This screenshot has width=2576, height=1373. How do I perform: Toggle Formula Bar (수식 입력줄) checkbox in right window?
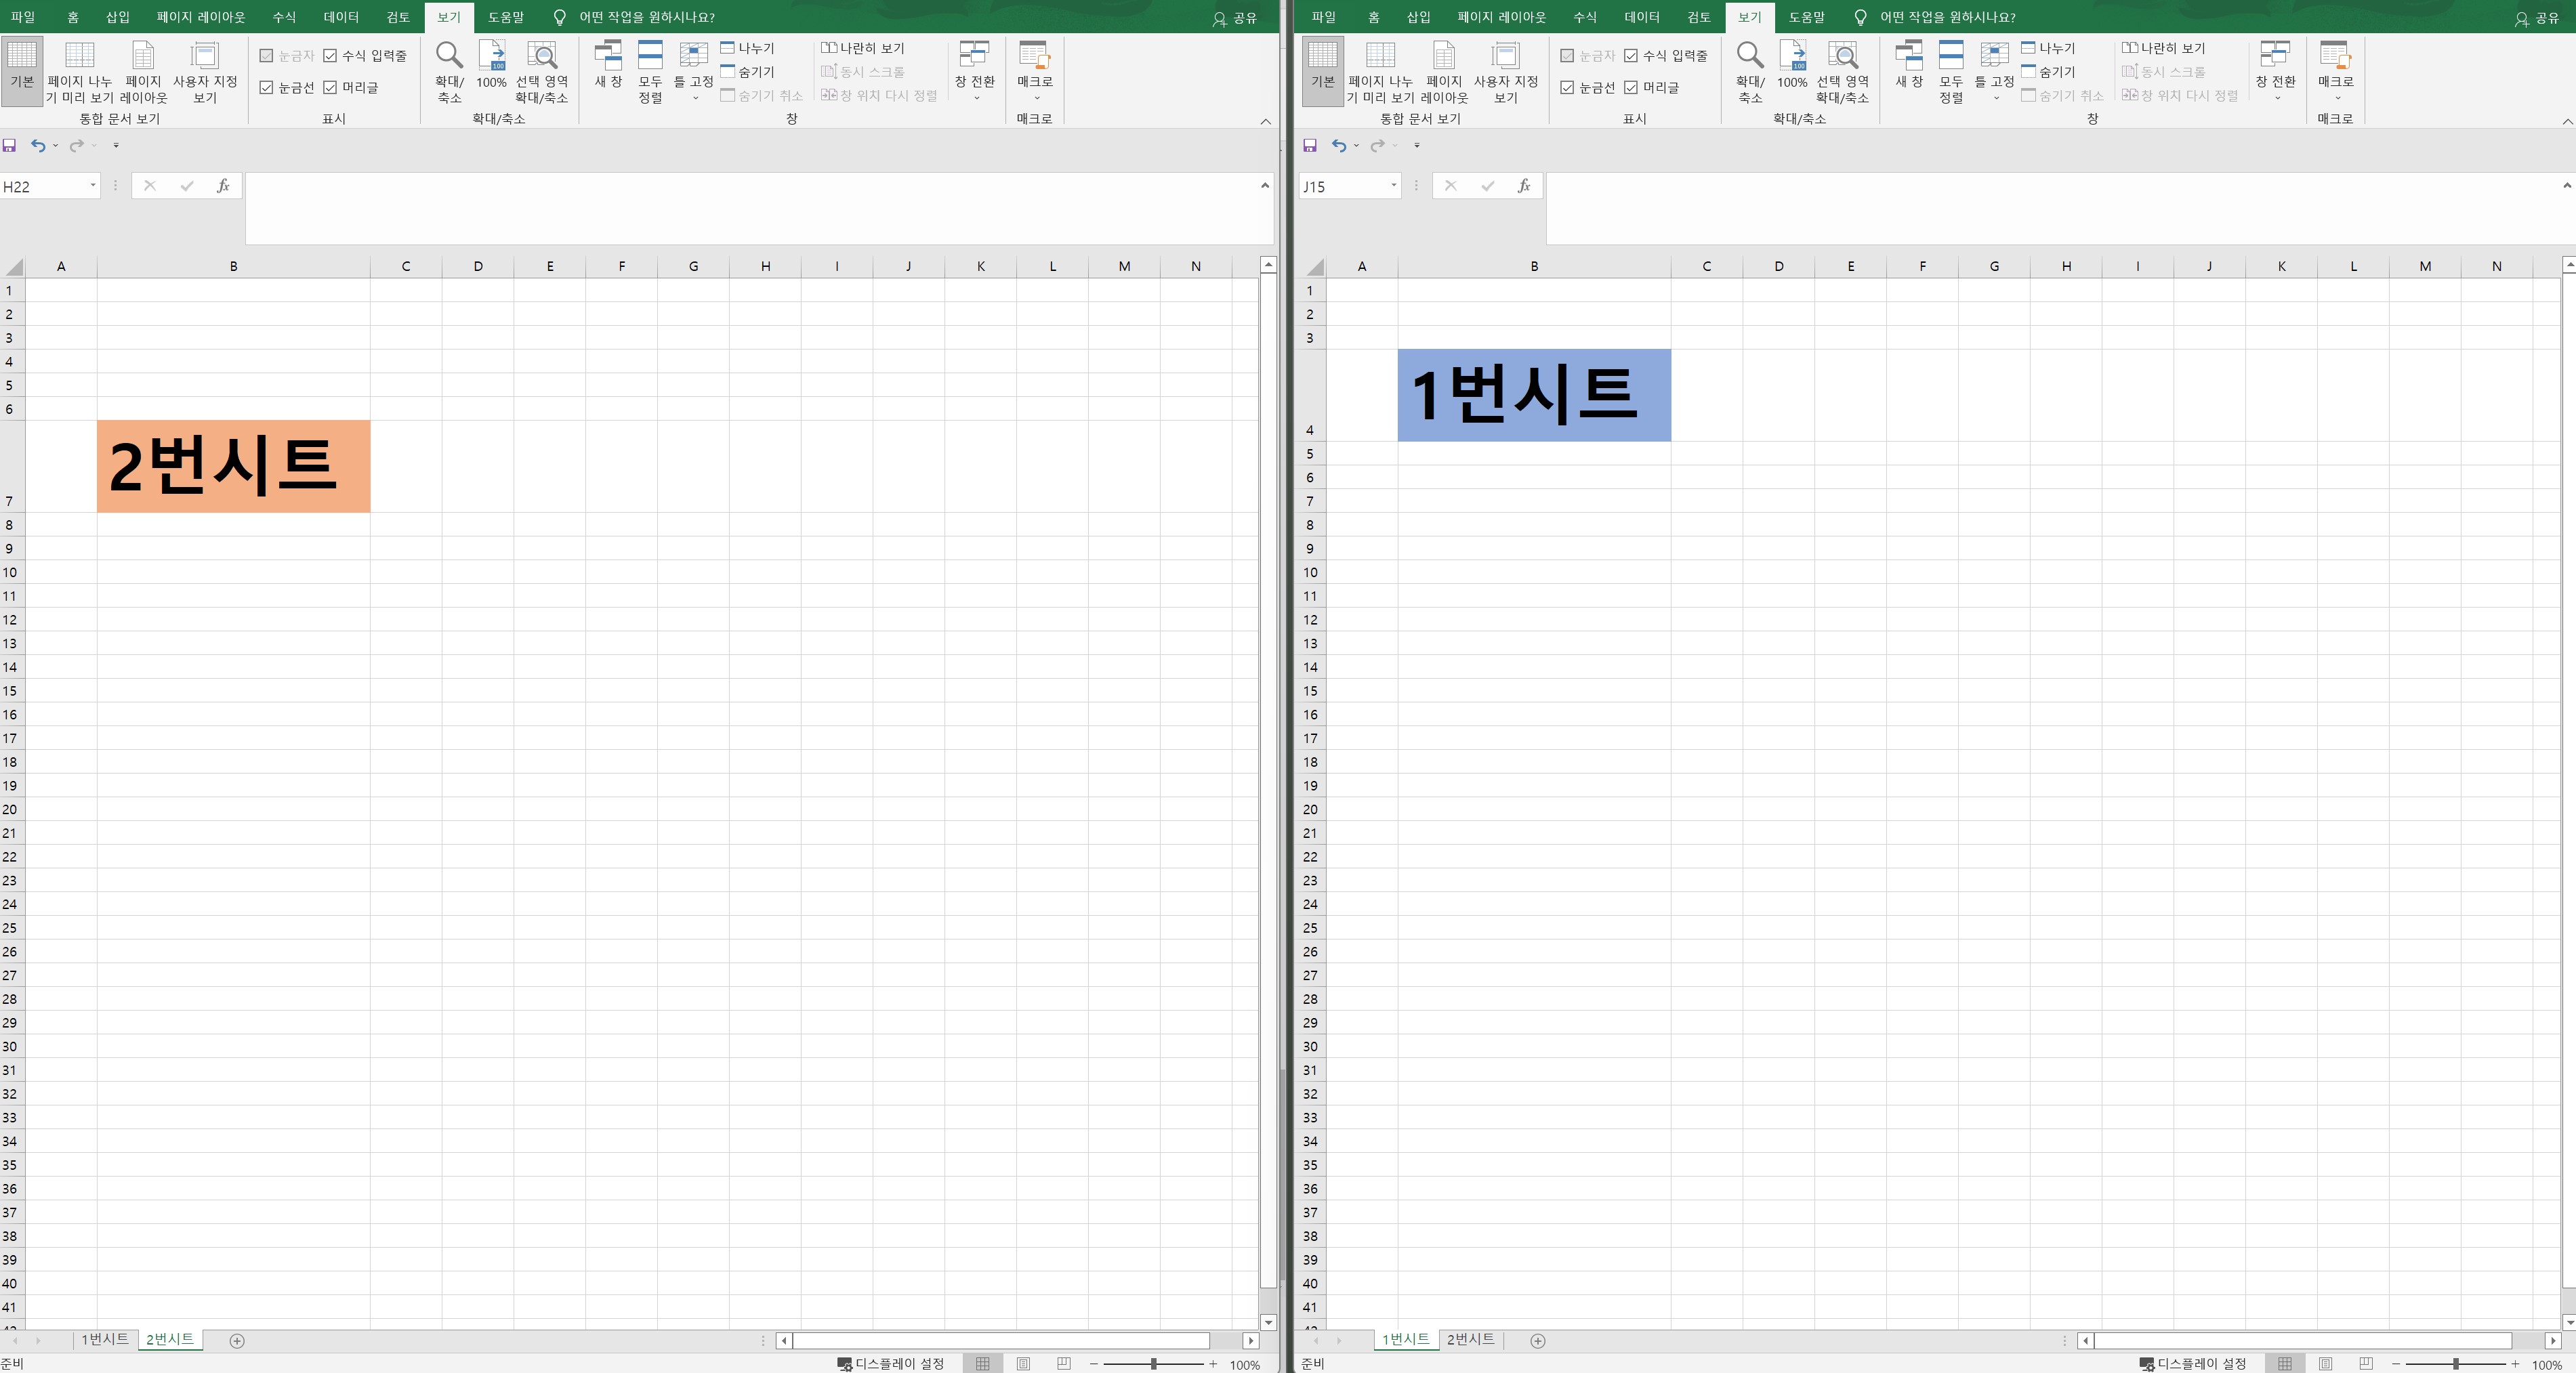tap(1631, 56)
